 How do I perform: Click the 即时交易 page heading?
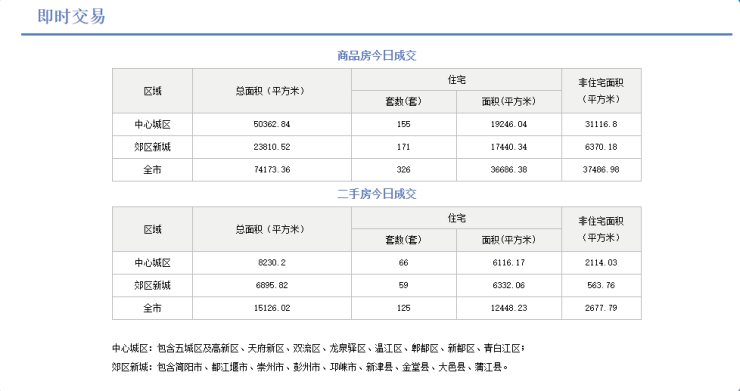point(71,17)
